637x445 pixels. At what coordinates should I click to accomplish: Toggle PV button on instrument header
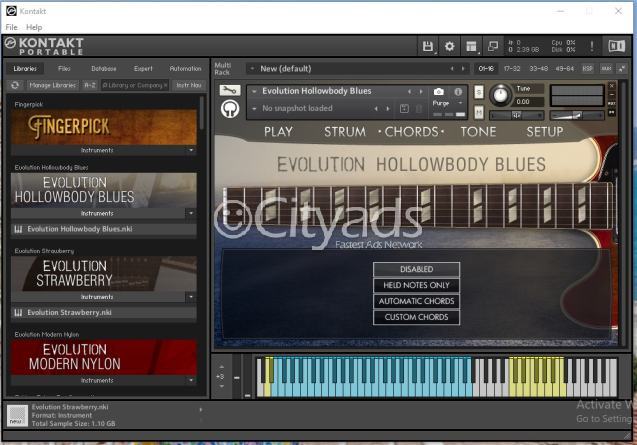pos(612,112)
